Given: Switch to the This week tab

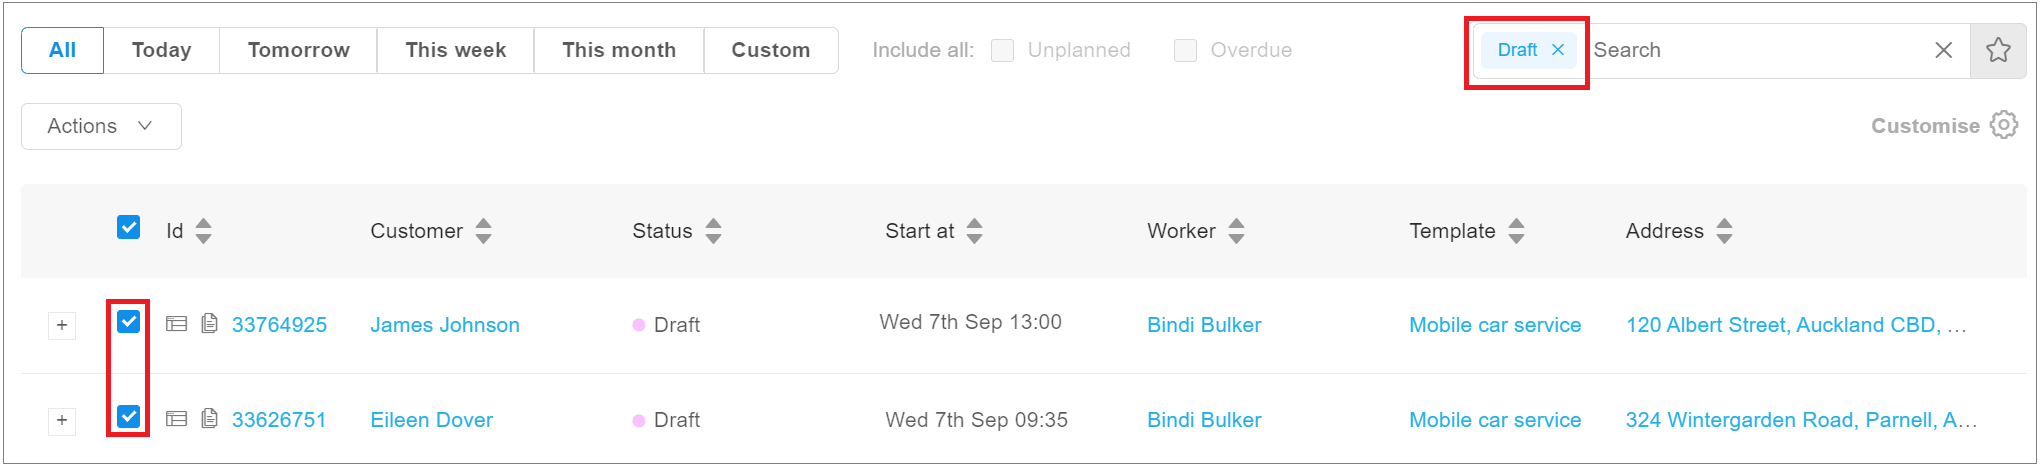Looking at the screenshot, I should click(455, 50).
